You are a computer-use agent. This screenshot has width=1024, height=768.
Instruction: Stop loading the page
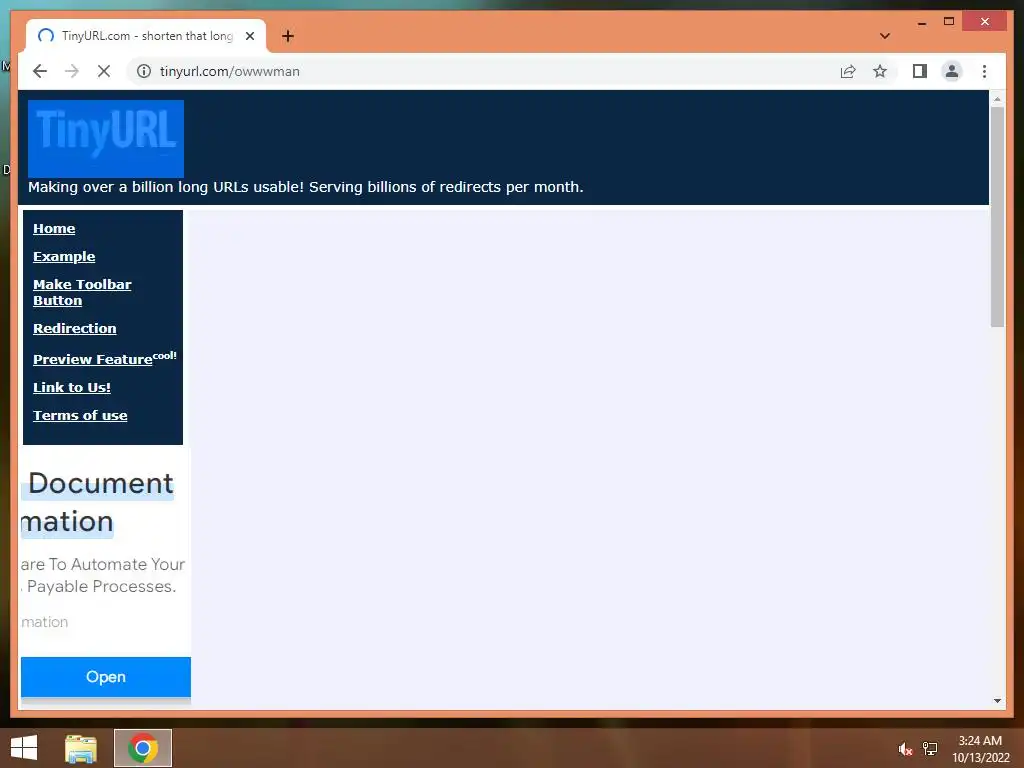pos(104,71)
